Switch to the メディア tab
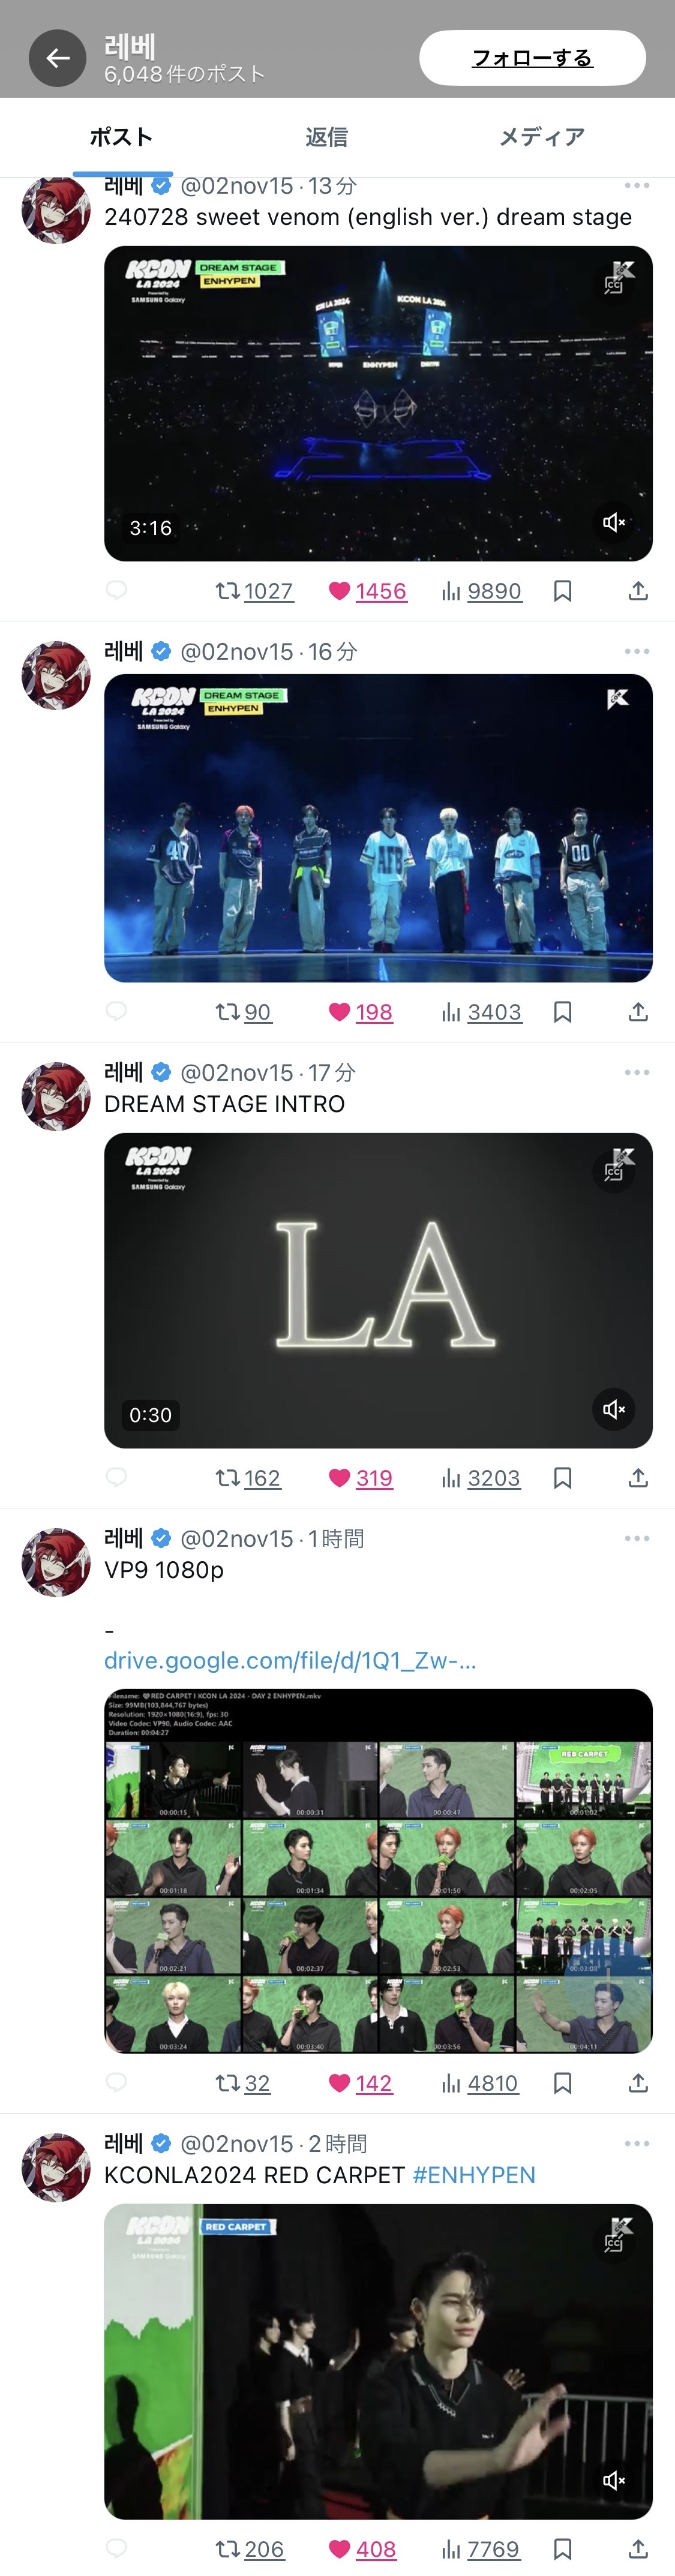The height and width of the screenshot is (2576, 675). tap(541, 137)
